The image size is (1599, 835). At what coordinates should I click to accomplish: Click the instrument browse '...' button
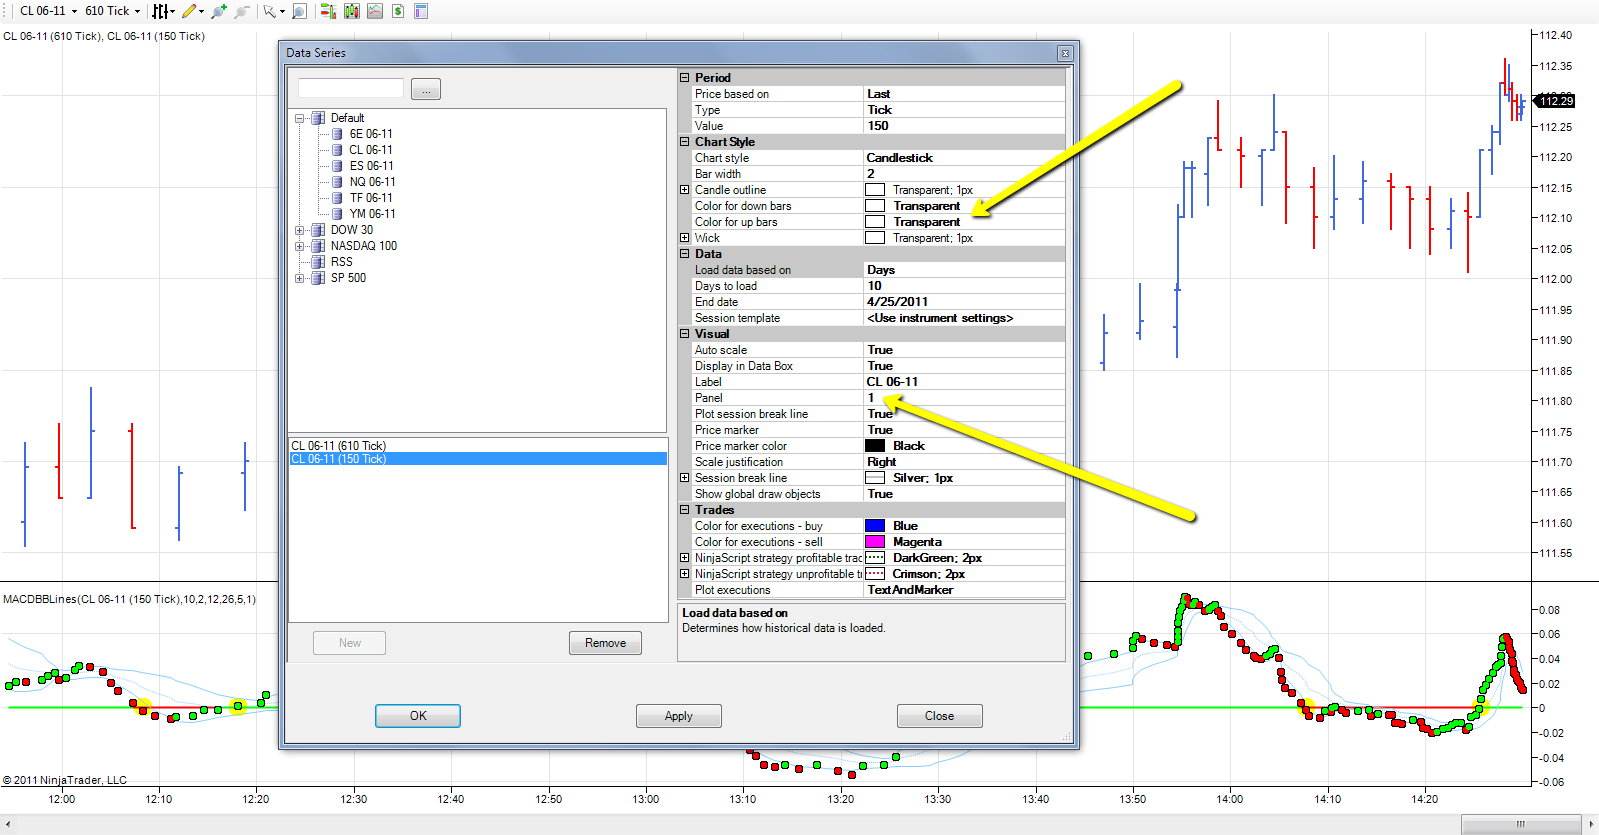tap(426, 90)
